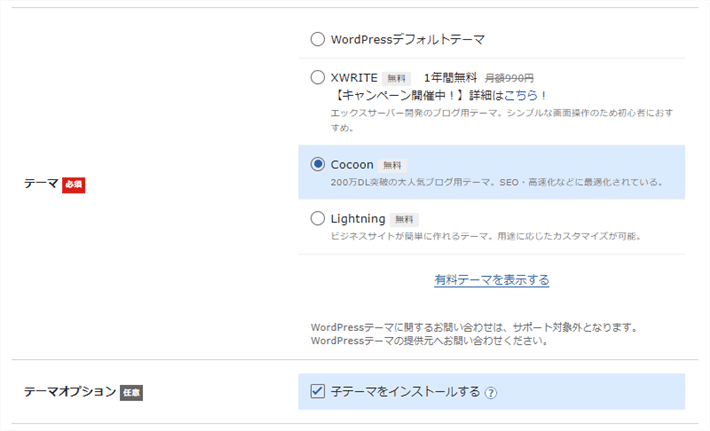Click the 無料 badge beside Cocoon

click(x=393, y=165)
